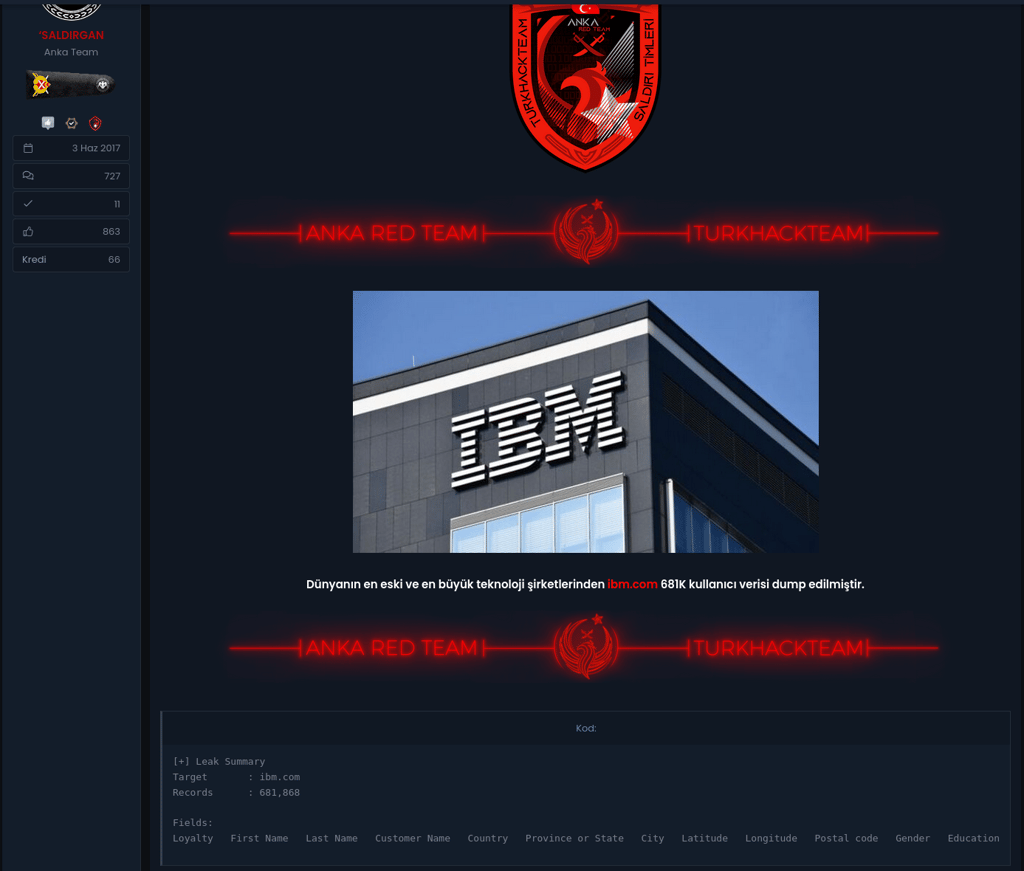
Task: Click the Province or State field name
Action: coord(575,838)
